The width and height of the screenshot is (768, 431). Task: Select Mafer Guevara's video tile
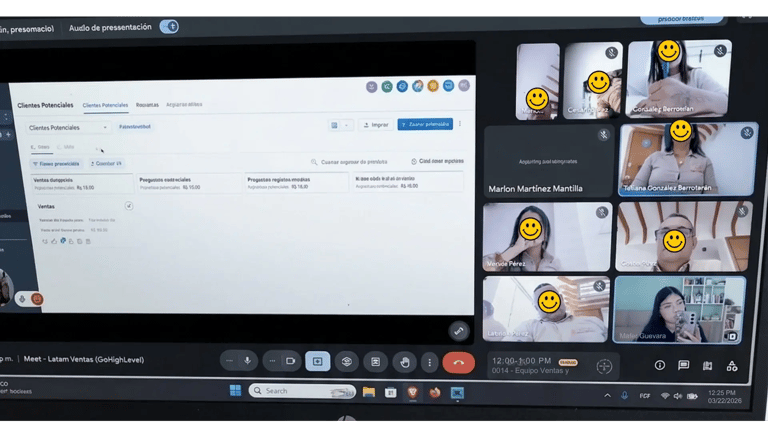679,310
